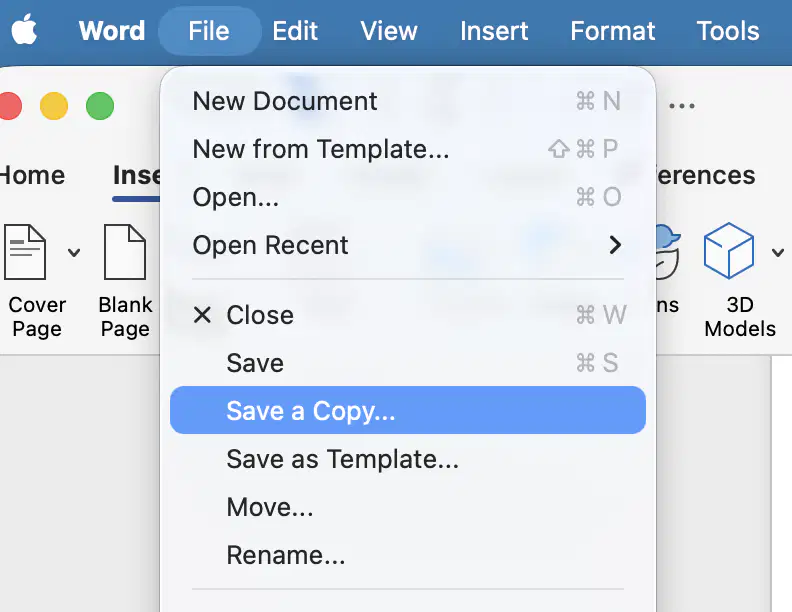
Task: Click the red close window button
Action: click(x=10, y=106)
